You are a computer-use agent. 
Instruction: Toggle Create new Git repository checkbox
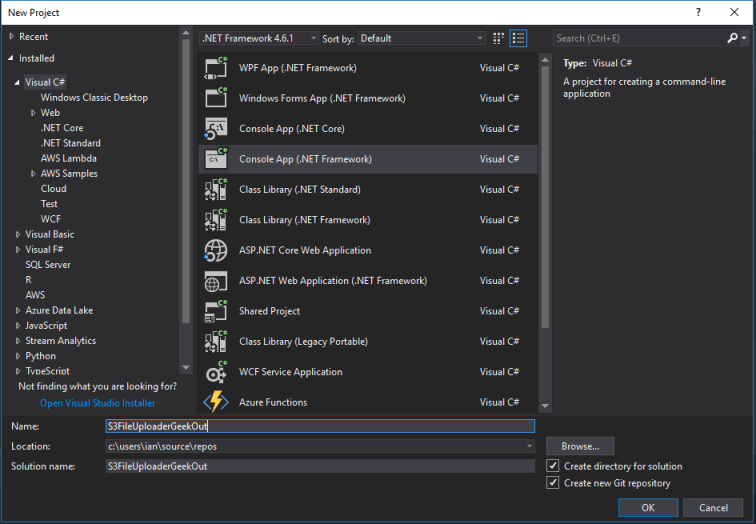[x=553, y=483]
